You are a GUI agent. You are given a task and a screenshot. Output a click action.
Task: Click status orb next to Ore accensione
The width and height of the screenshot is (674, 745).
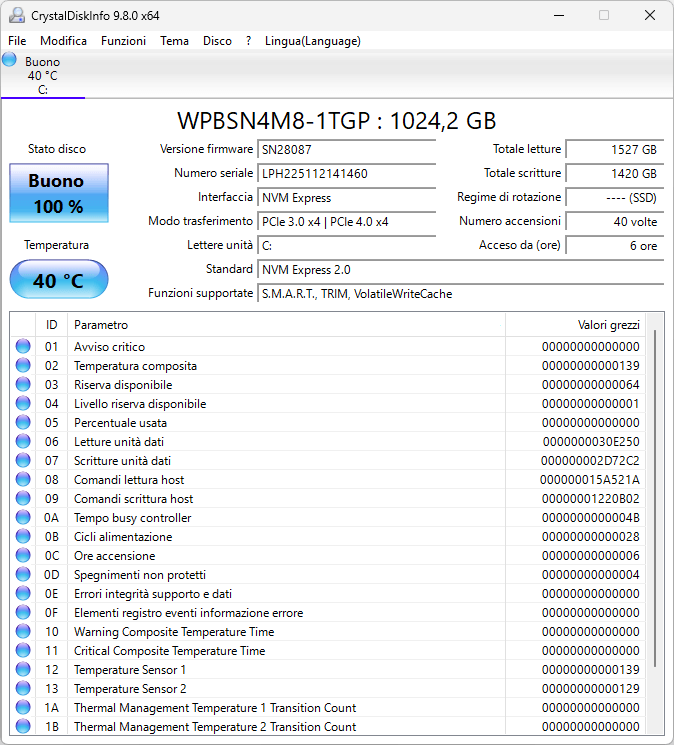23,556
